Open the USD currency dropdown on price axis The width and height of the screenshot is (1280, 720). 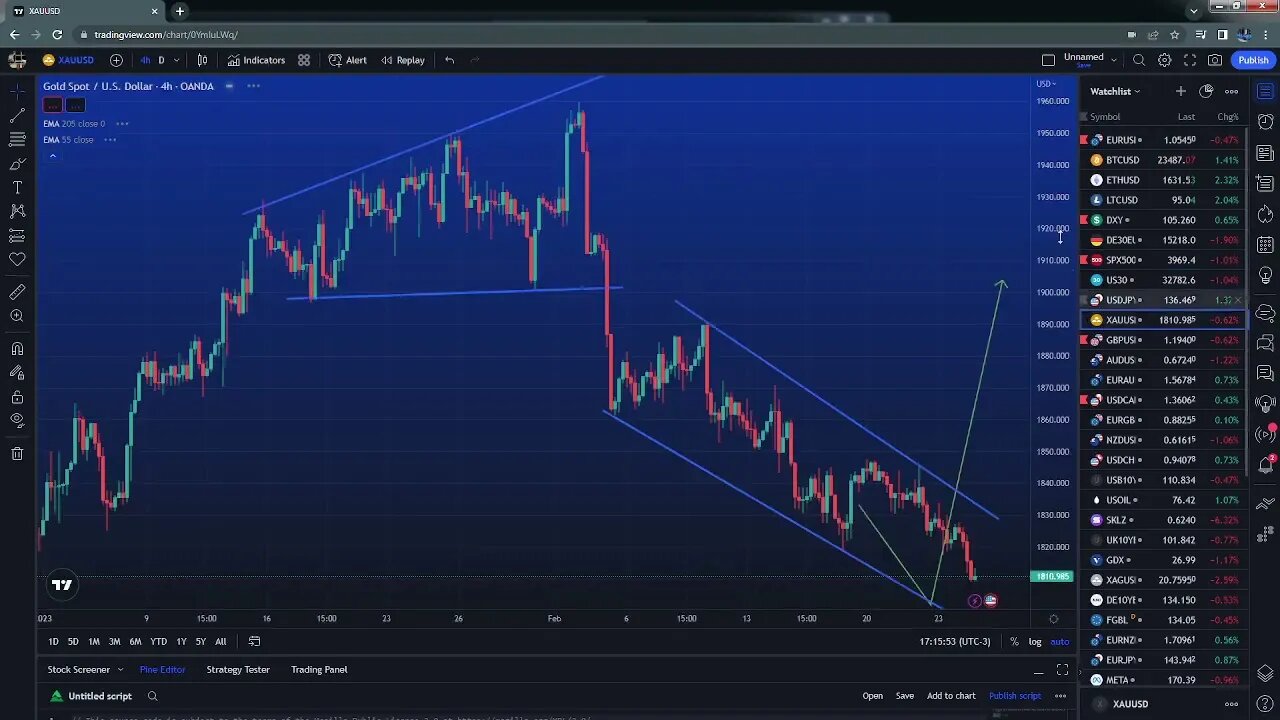[x=1046, y=84]
